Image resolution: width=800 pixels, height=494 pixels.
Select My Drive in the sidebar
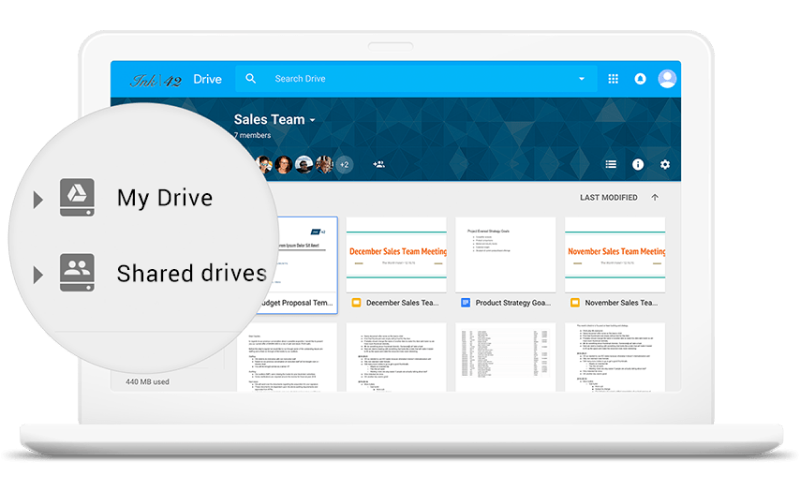(x=165, y=198)
